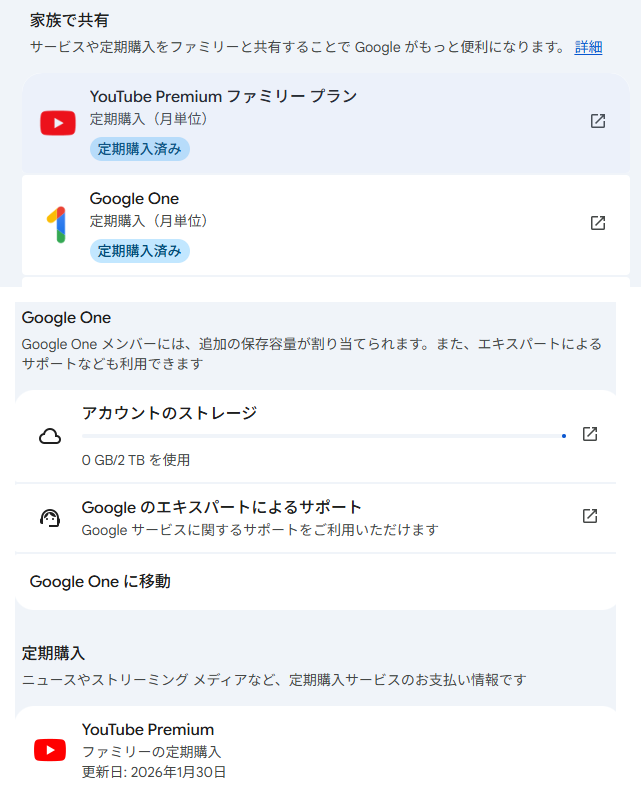This screenshot has width=641, height=790.
Task: Open Google のエキスパートによるサポート row title
Action: point(221,507)
